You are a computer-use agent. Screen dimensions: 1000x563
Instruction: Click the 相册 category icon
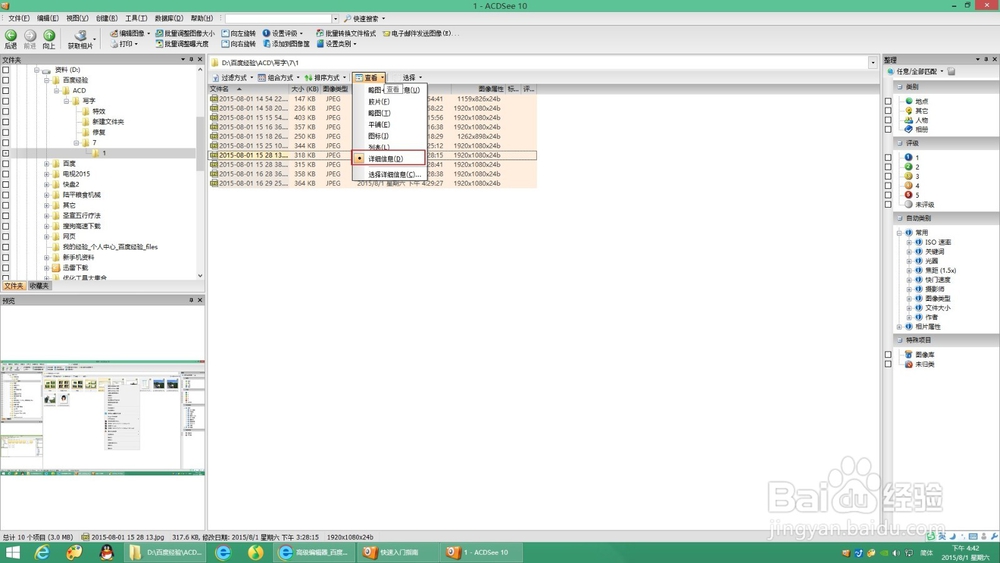click(909, 129)
